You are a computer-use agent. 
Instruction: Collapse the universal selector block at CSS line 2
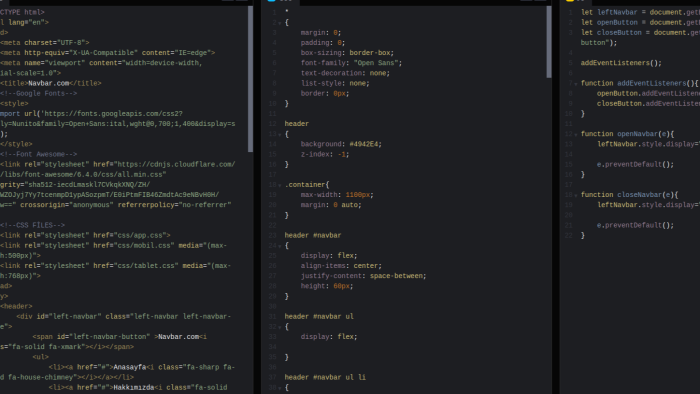280,23
